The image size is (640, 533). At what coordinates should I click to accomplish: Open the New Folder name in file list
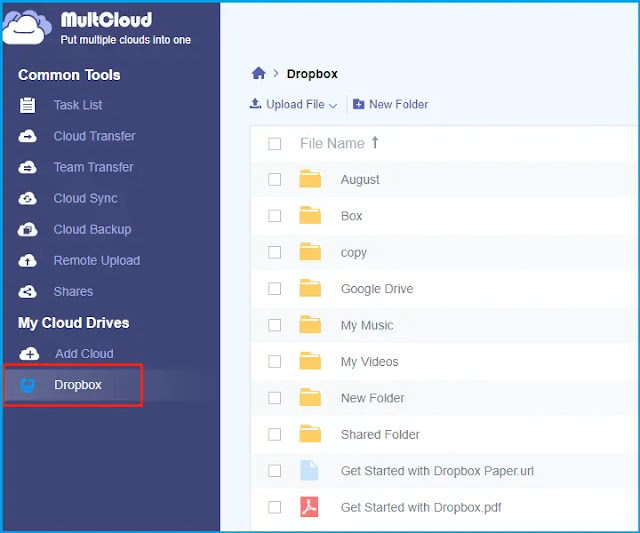372,398
